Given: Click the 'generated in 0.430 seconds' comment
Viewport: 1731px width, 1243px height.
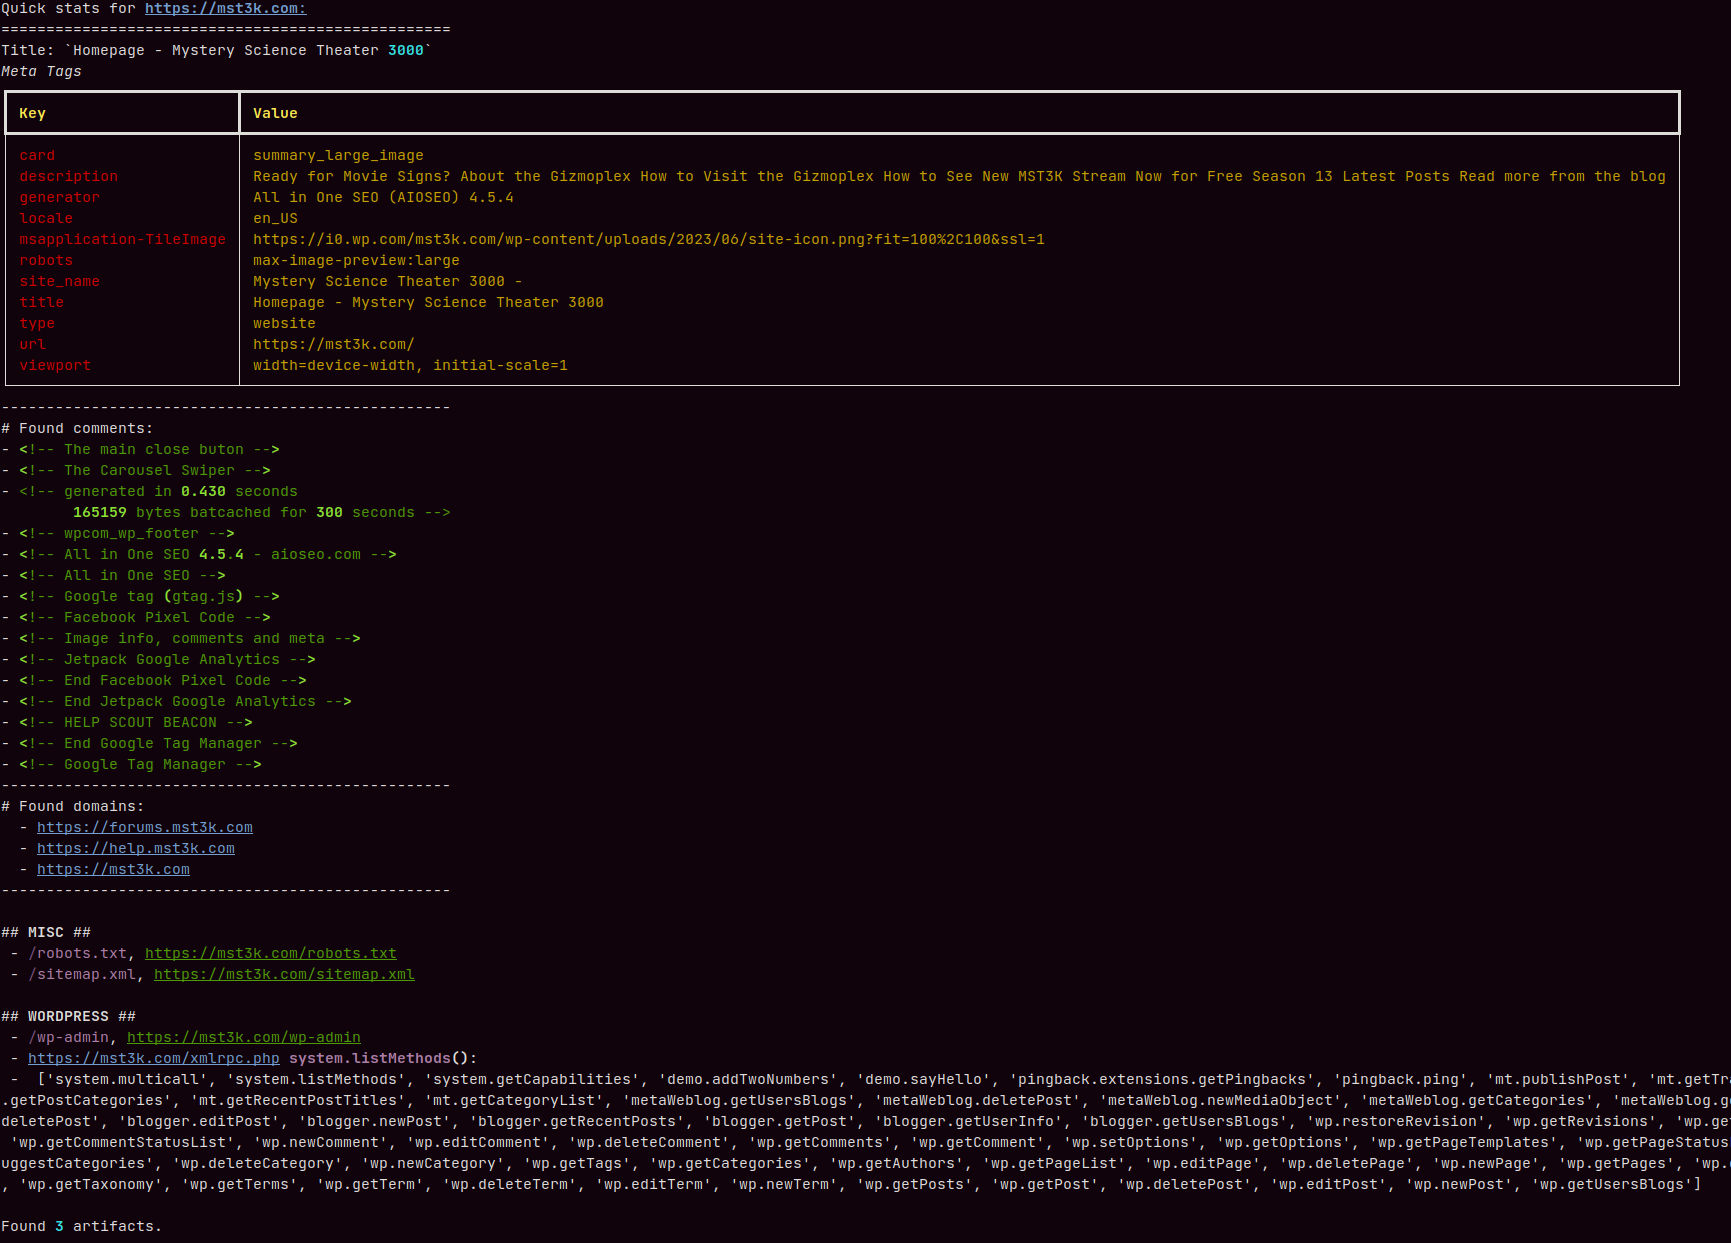Looking at the screenshot, I should pos(158,491).
